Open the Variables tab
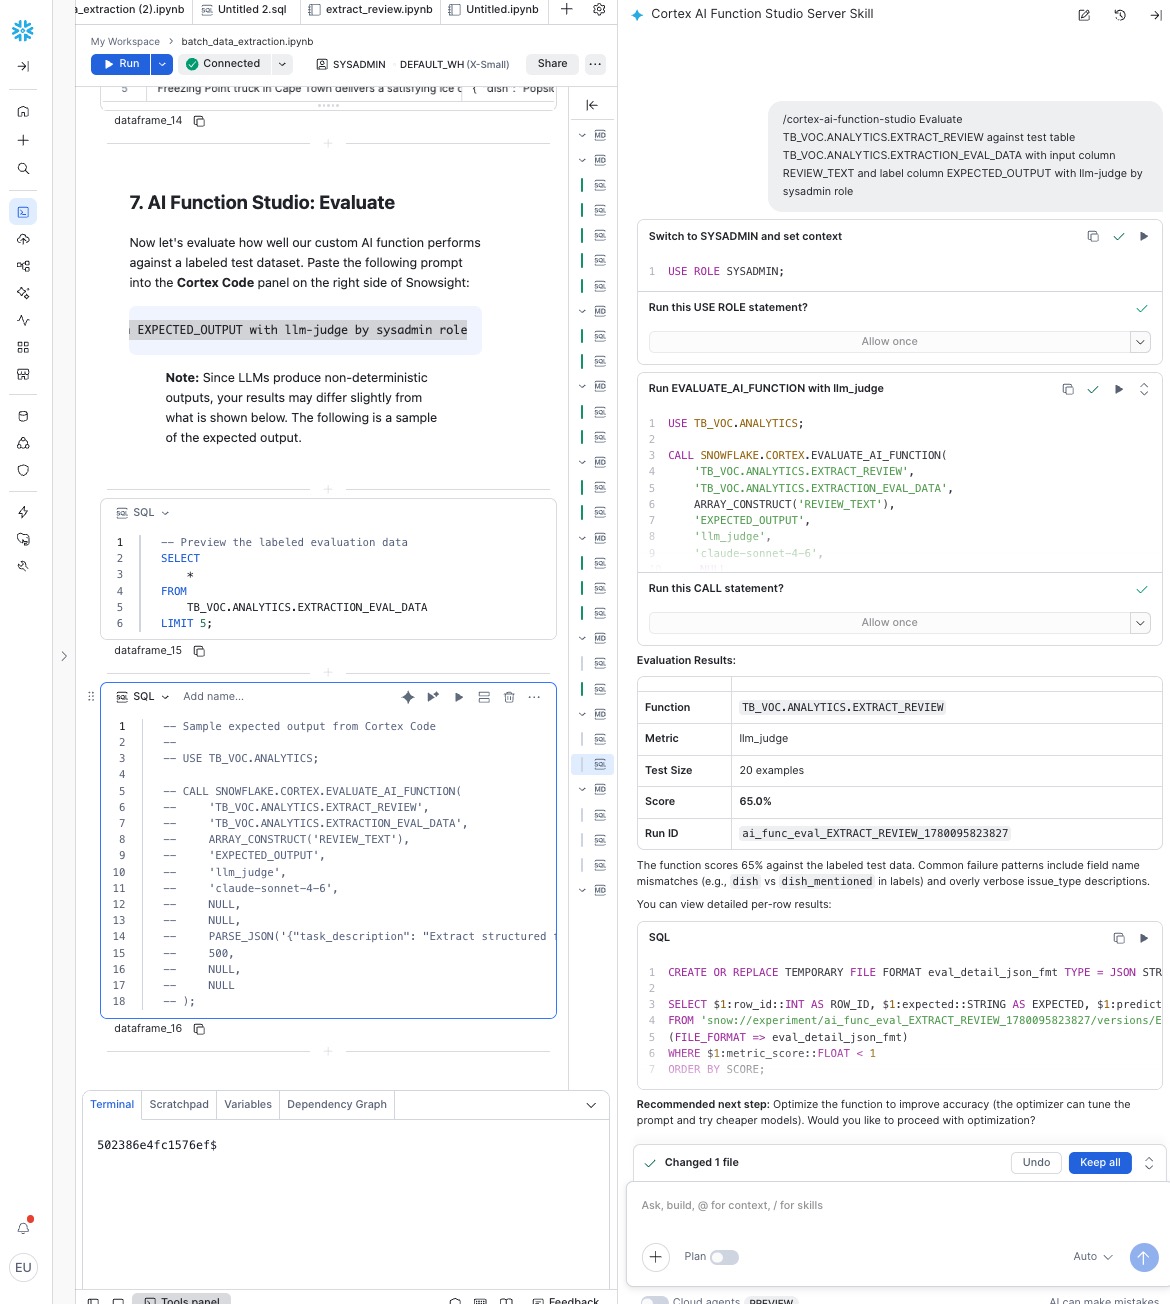Viewport: 1170px width, 1304px height. pos(248,1105)
